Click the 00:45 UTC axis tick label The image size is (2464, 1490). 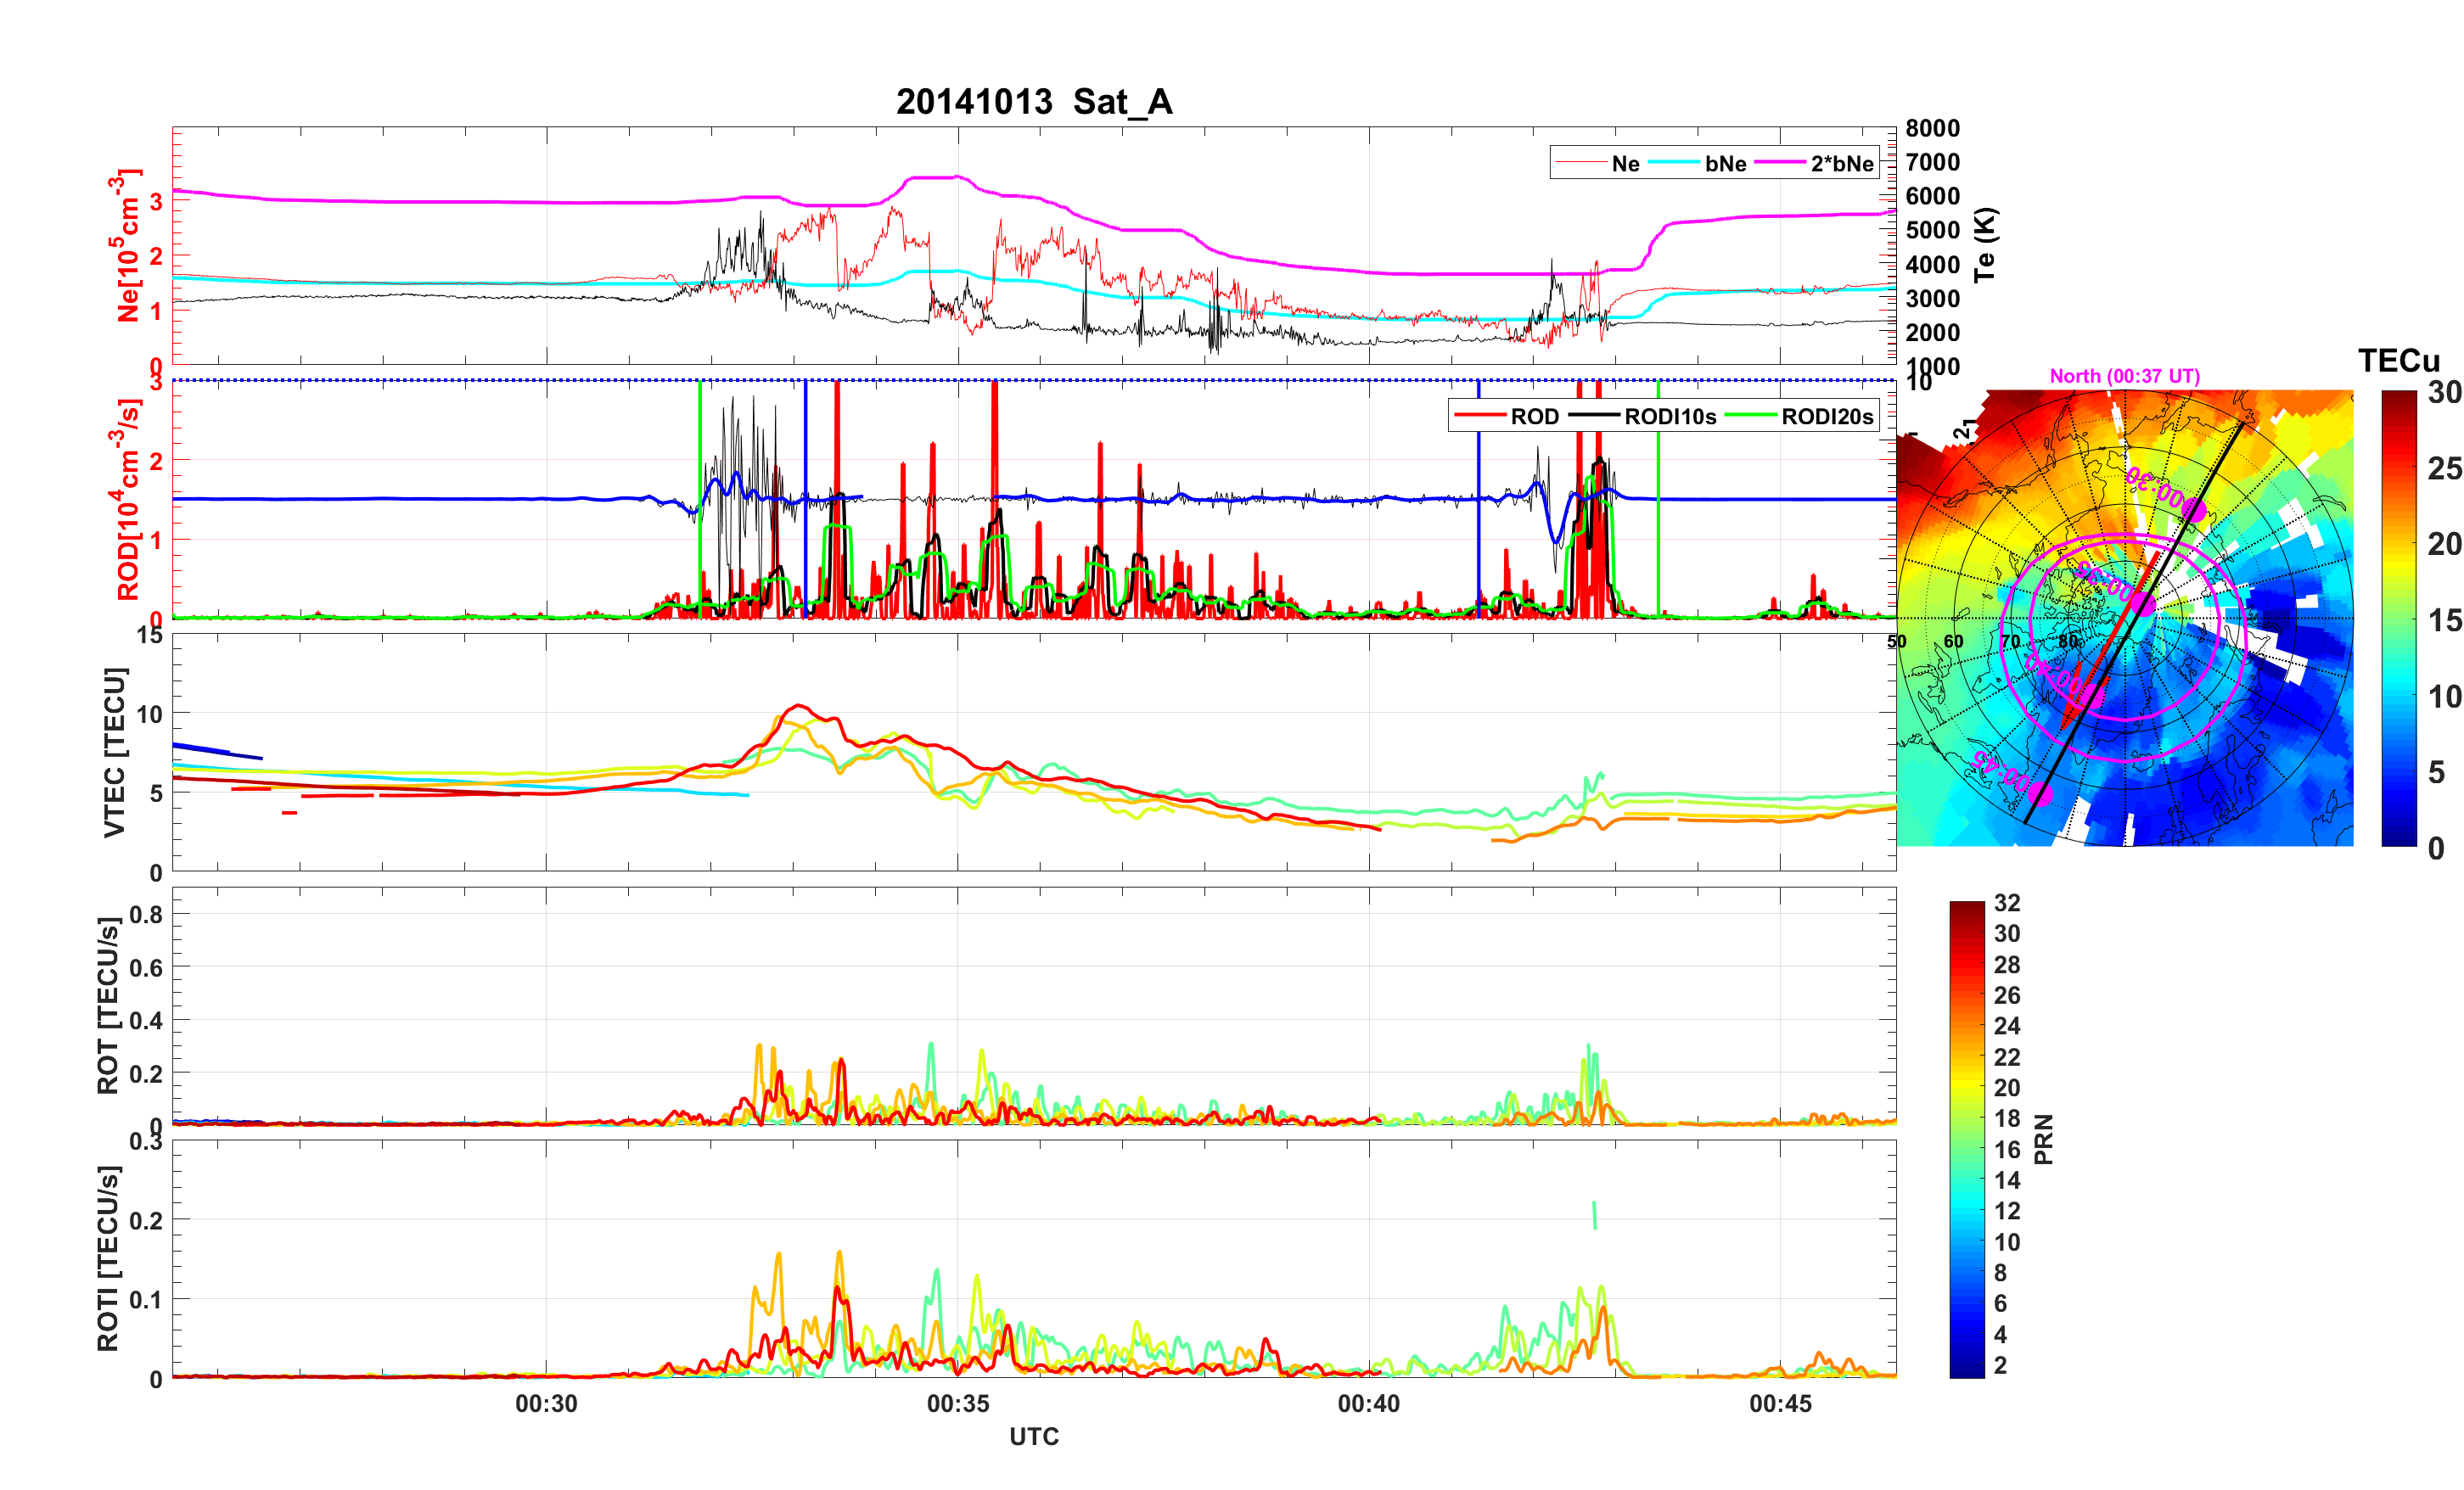(1780, 1403)
